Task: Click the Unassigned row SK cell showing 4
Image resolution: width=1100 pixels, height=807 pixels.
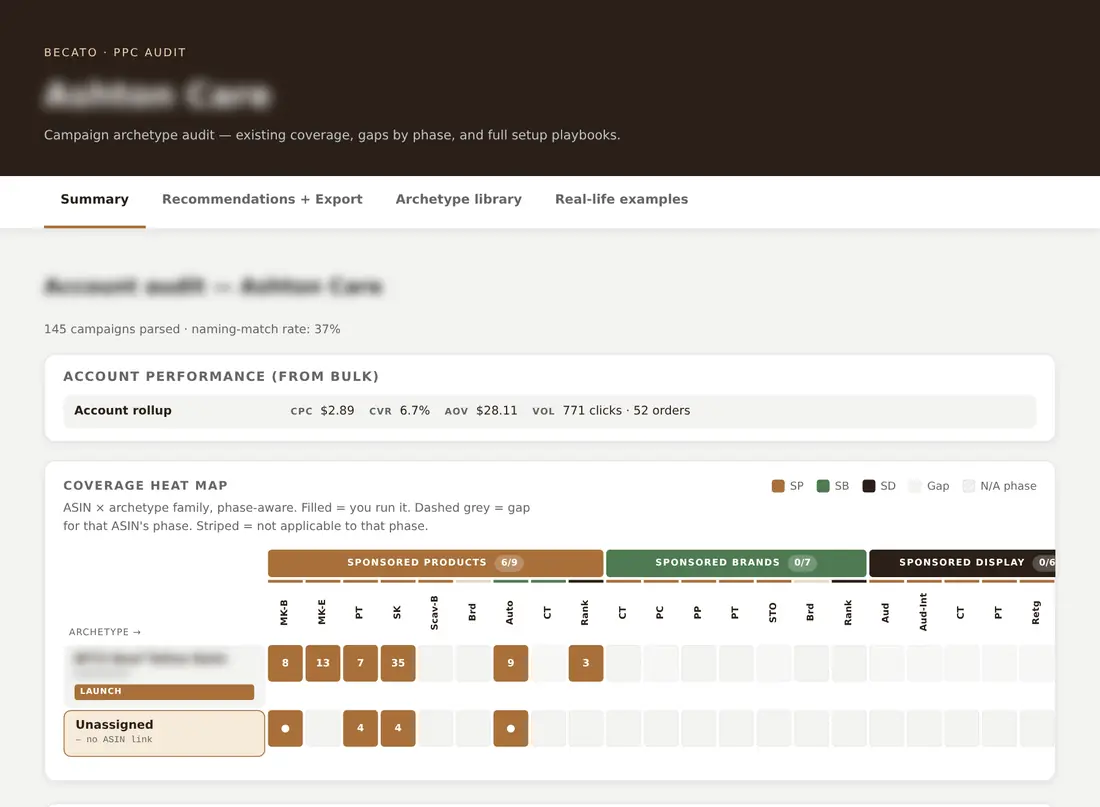Action: click(398, 728)
